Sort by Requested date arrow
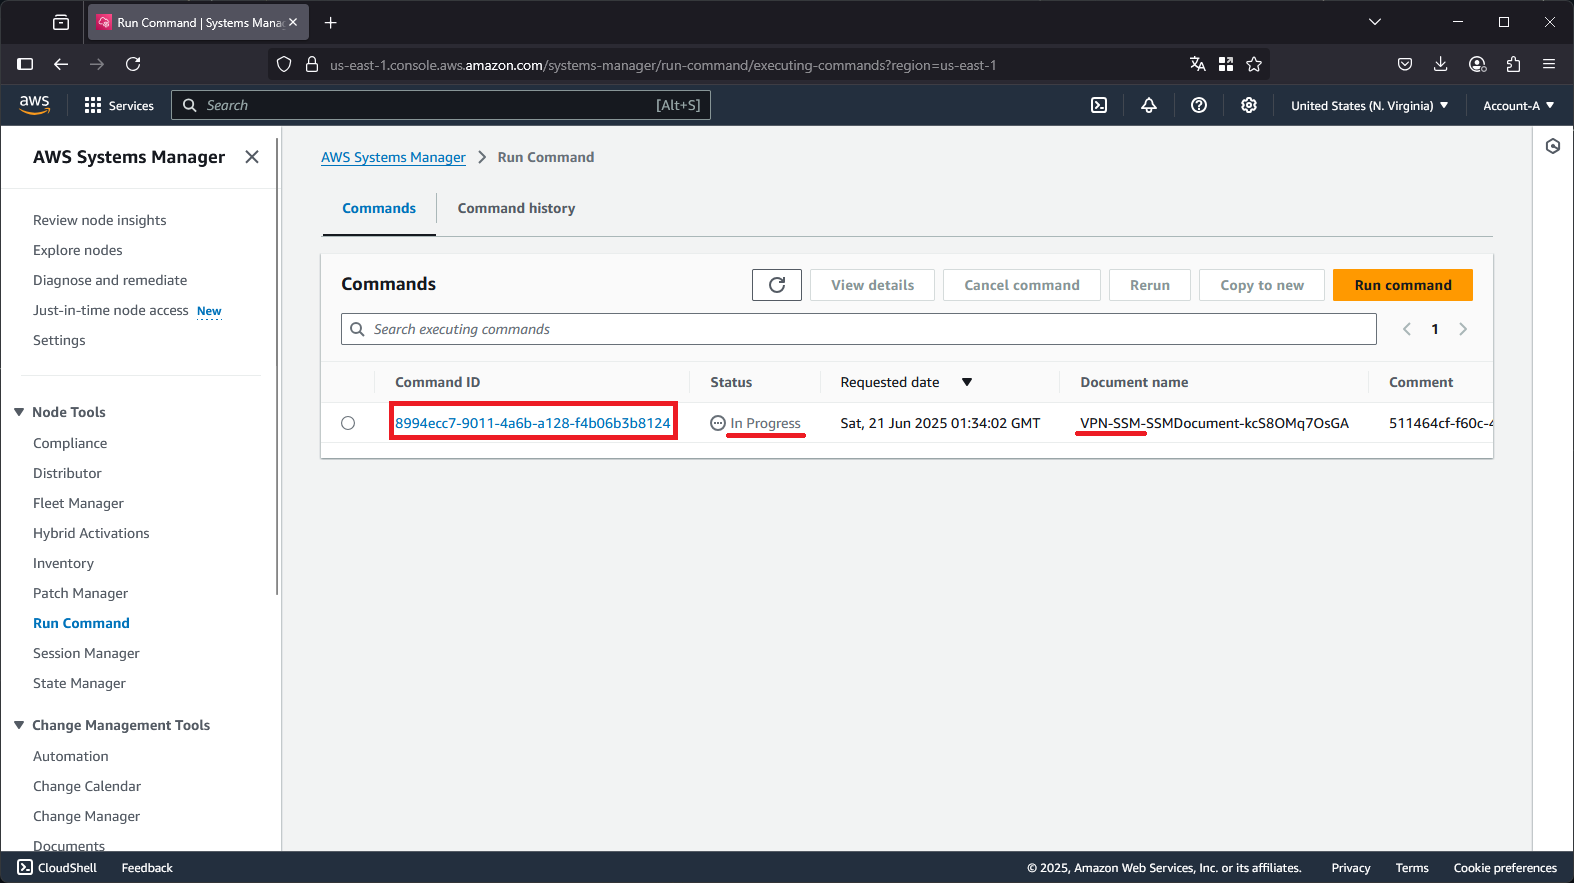Screen dimensions: 1574x883 click(967, 382)
